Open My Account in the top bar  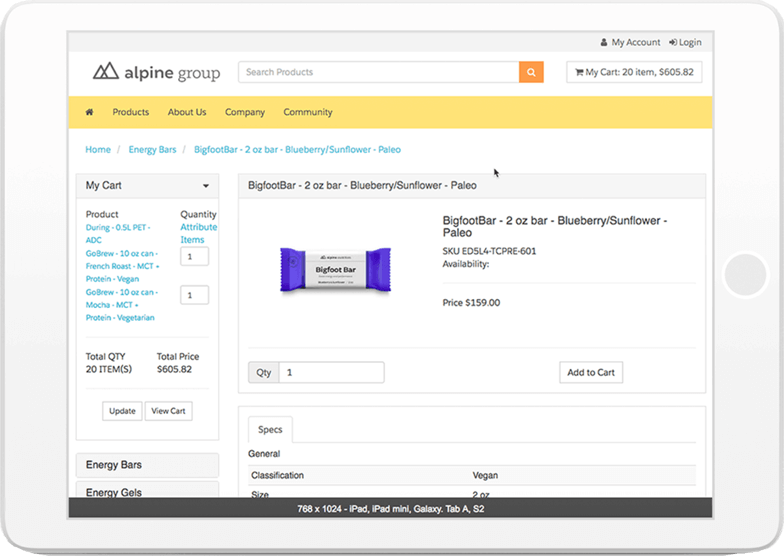[x=630, y=42]
